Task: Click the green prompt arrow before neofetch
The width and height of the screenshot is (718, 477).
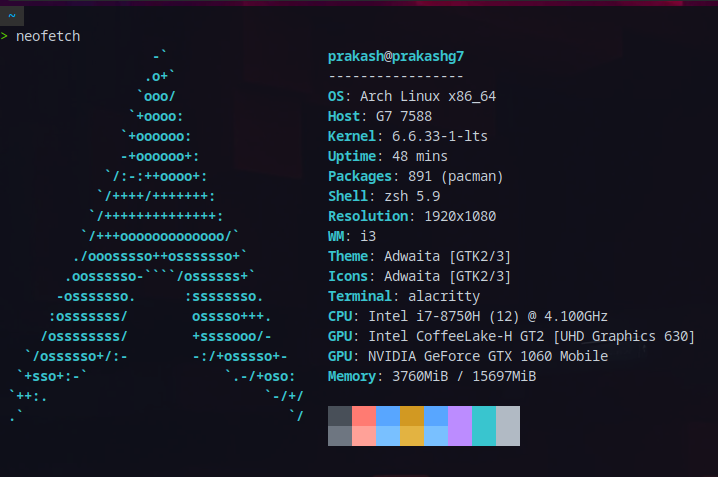Action: coord(4,36)
